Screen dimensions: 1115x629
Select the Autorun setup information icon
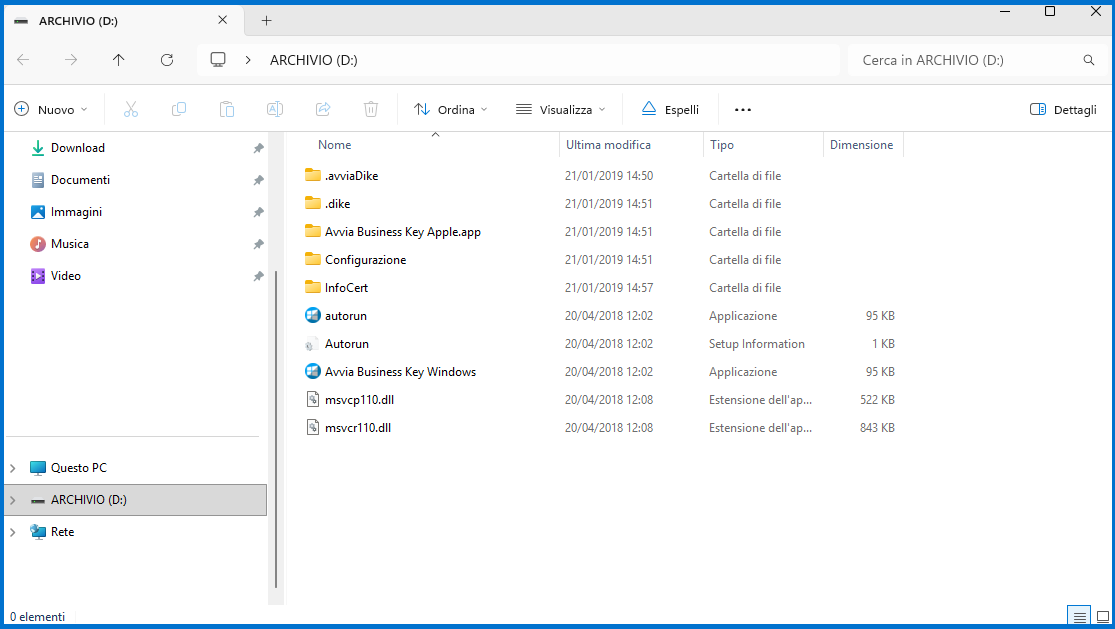tap(311, 344)
